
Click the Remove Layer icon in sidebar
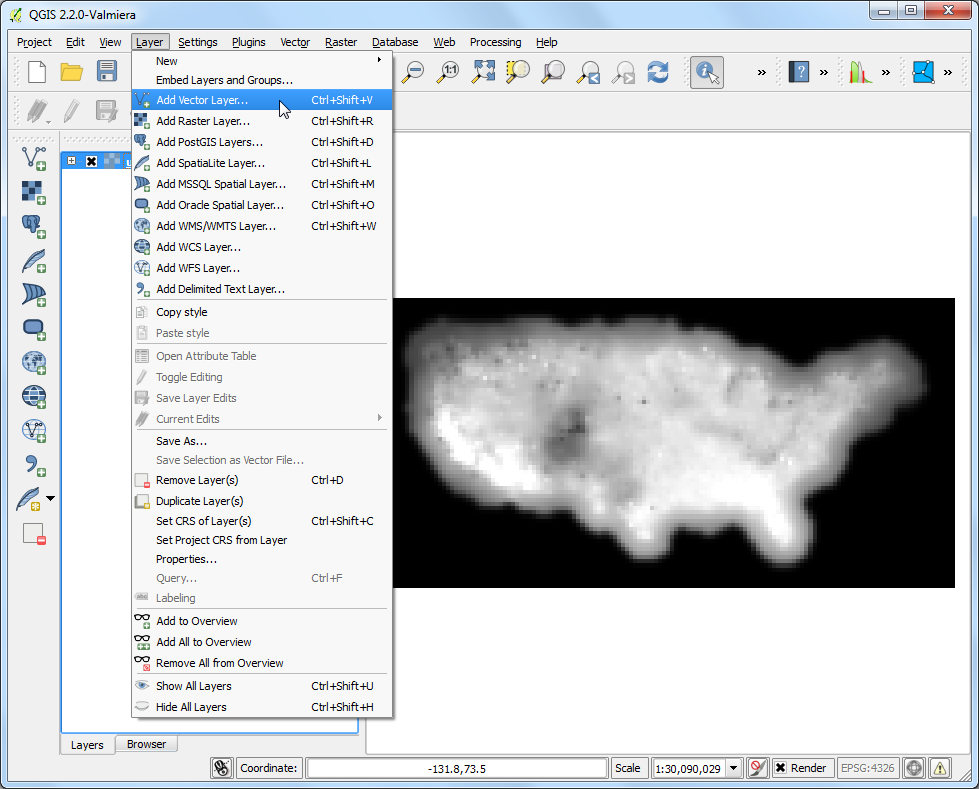click(34, 534)
